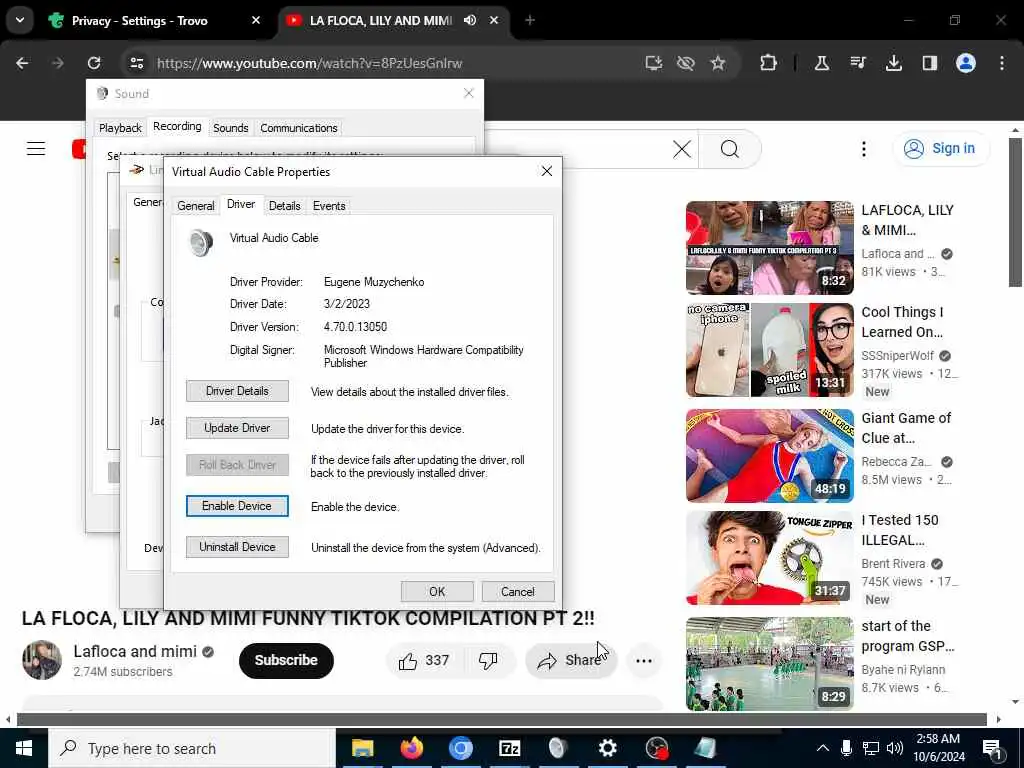Open the Lafloca and mimi channel avatar
Image resolution: width=1024 pixels, height=768 pixels.
click(x=42, y=660)
